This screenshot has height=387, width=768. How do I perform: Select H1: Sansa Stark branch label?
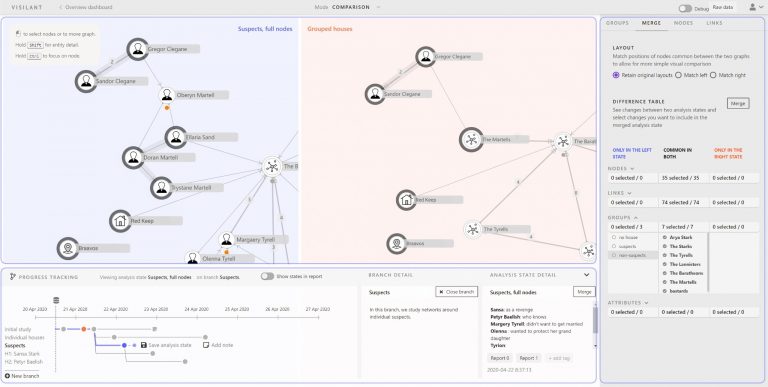22,354
